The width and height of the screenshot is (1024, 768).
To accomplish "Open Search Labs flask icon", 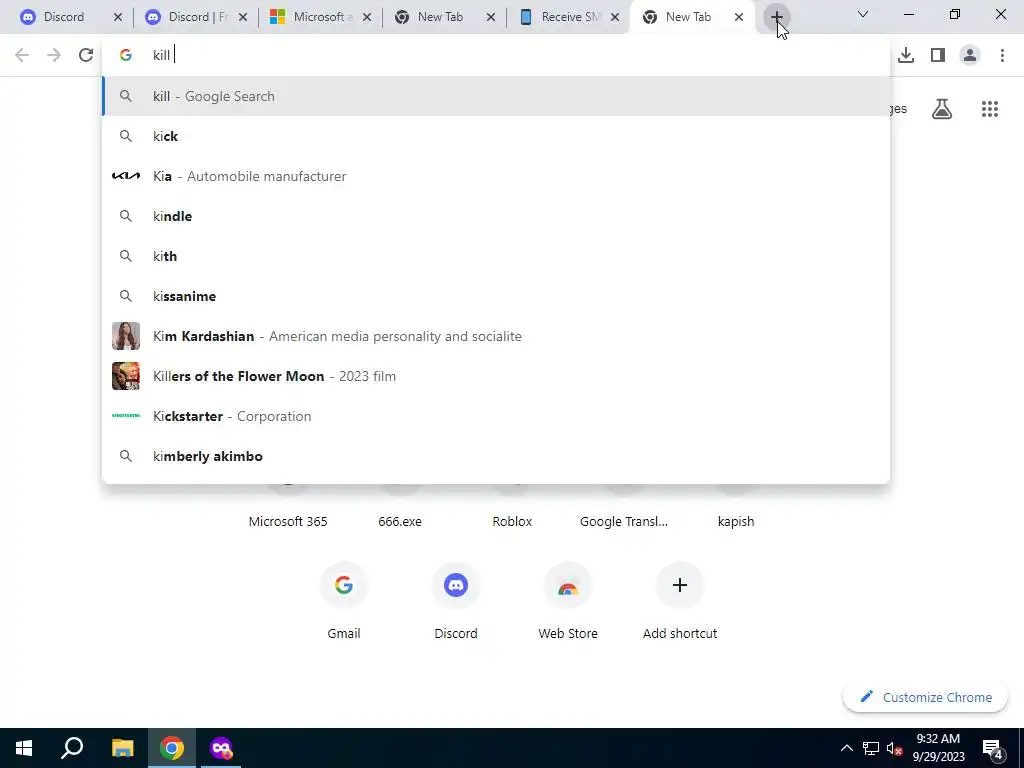I will click(x=942, y=109).
